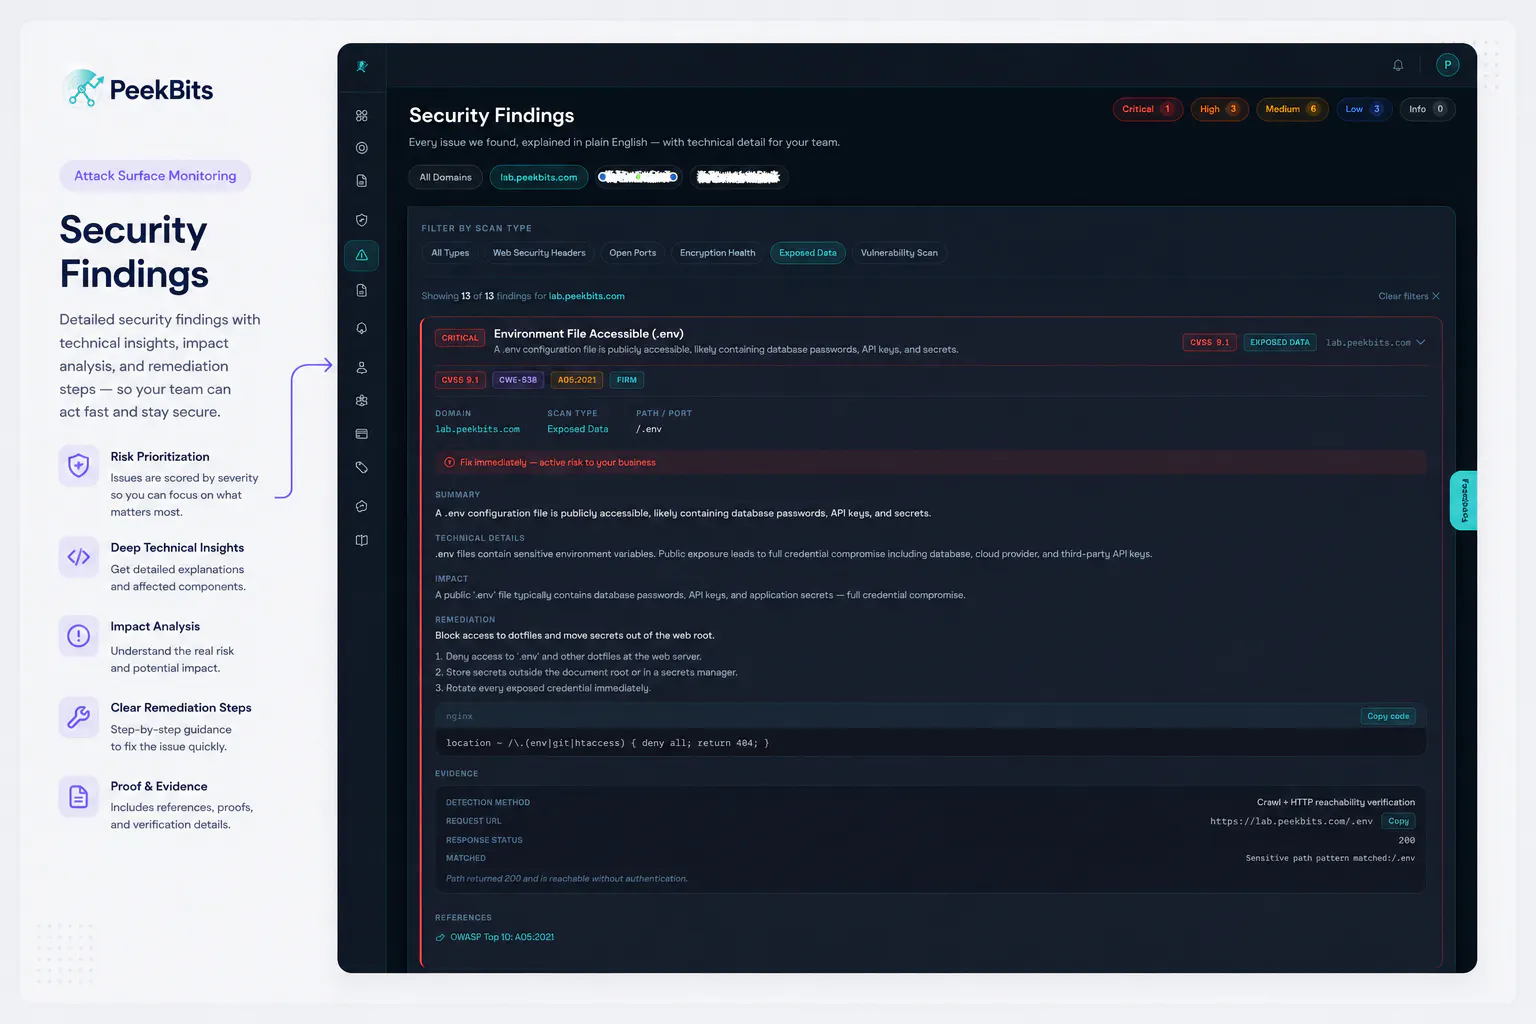Open the price tag icon in the sidebar
The image size is (1536, 1024).
point(362,468)
